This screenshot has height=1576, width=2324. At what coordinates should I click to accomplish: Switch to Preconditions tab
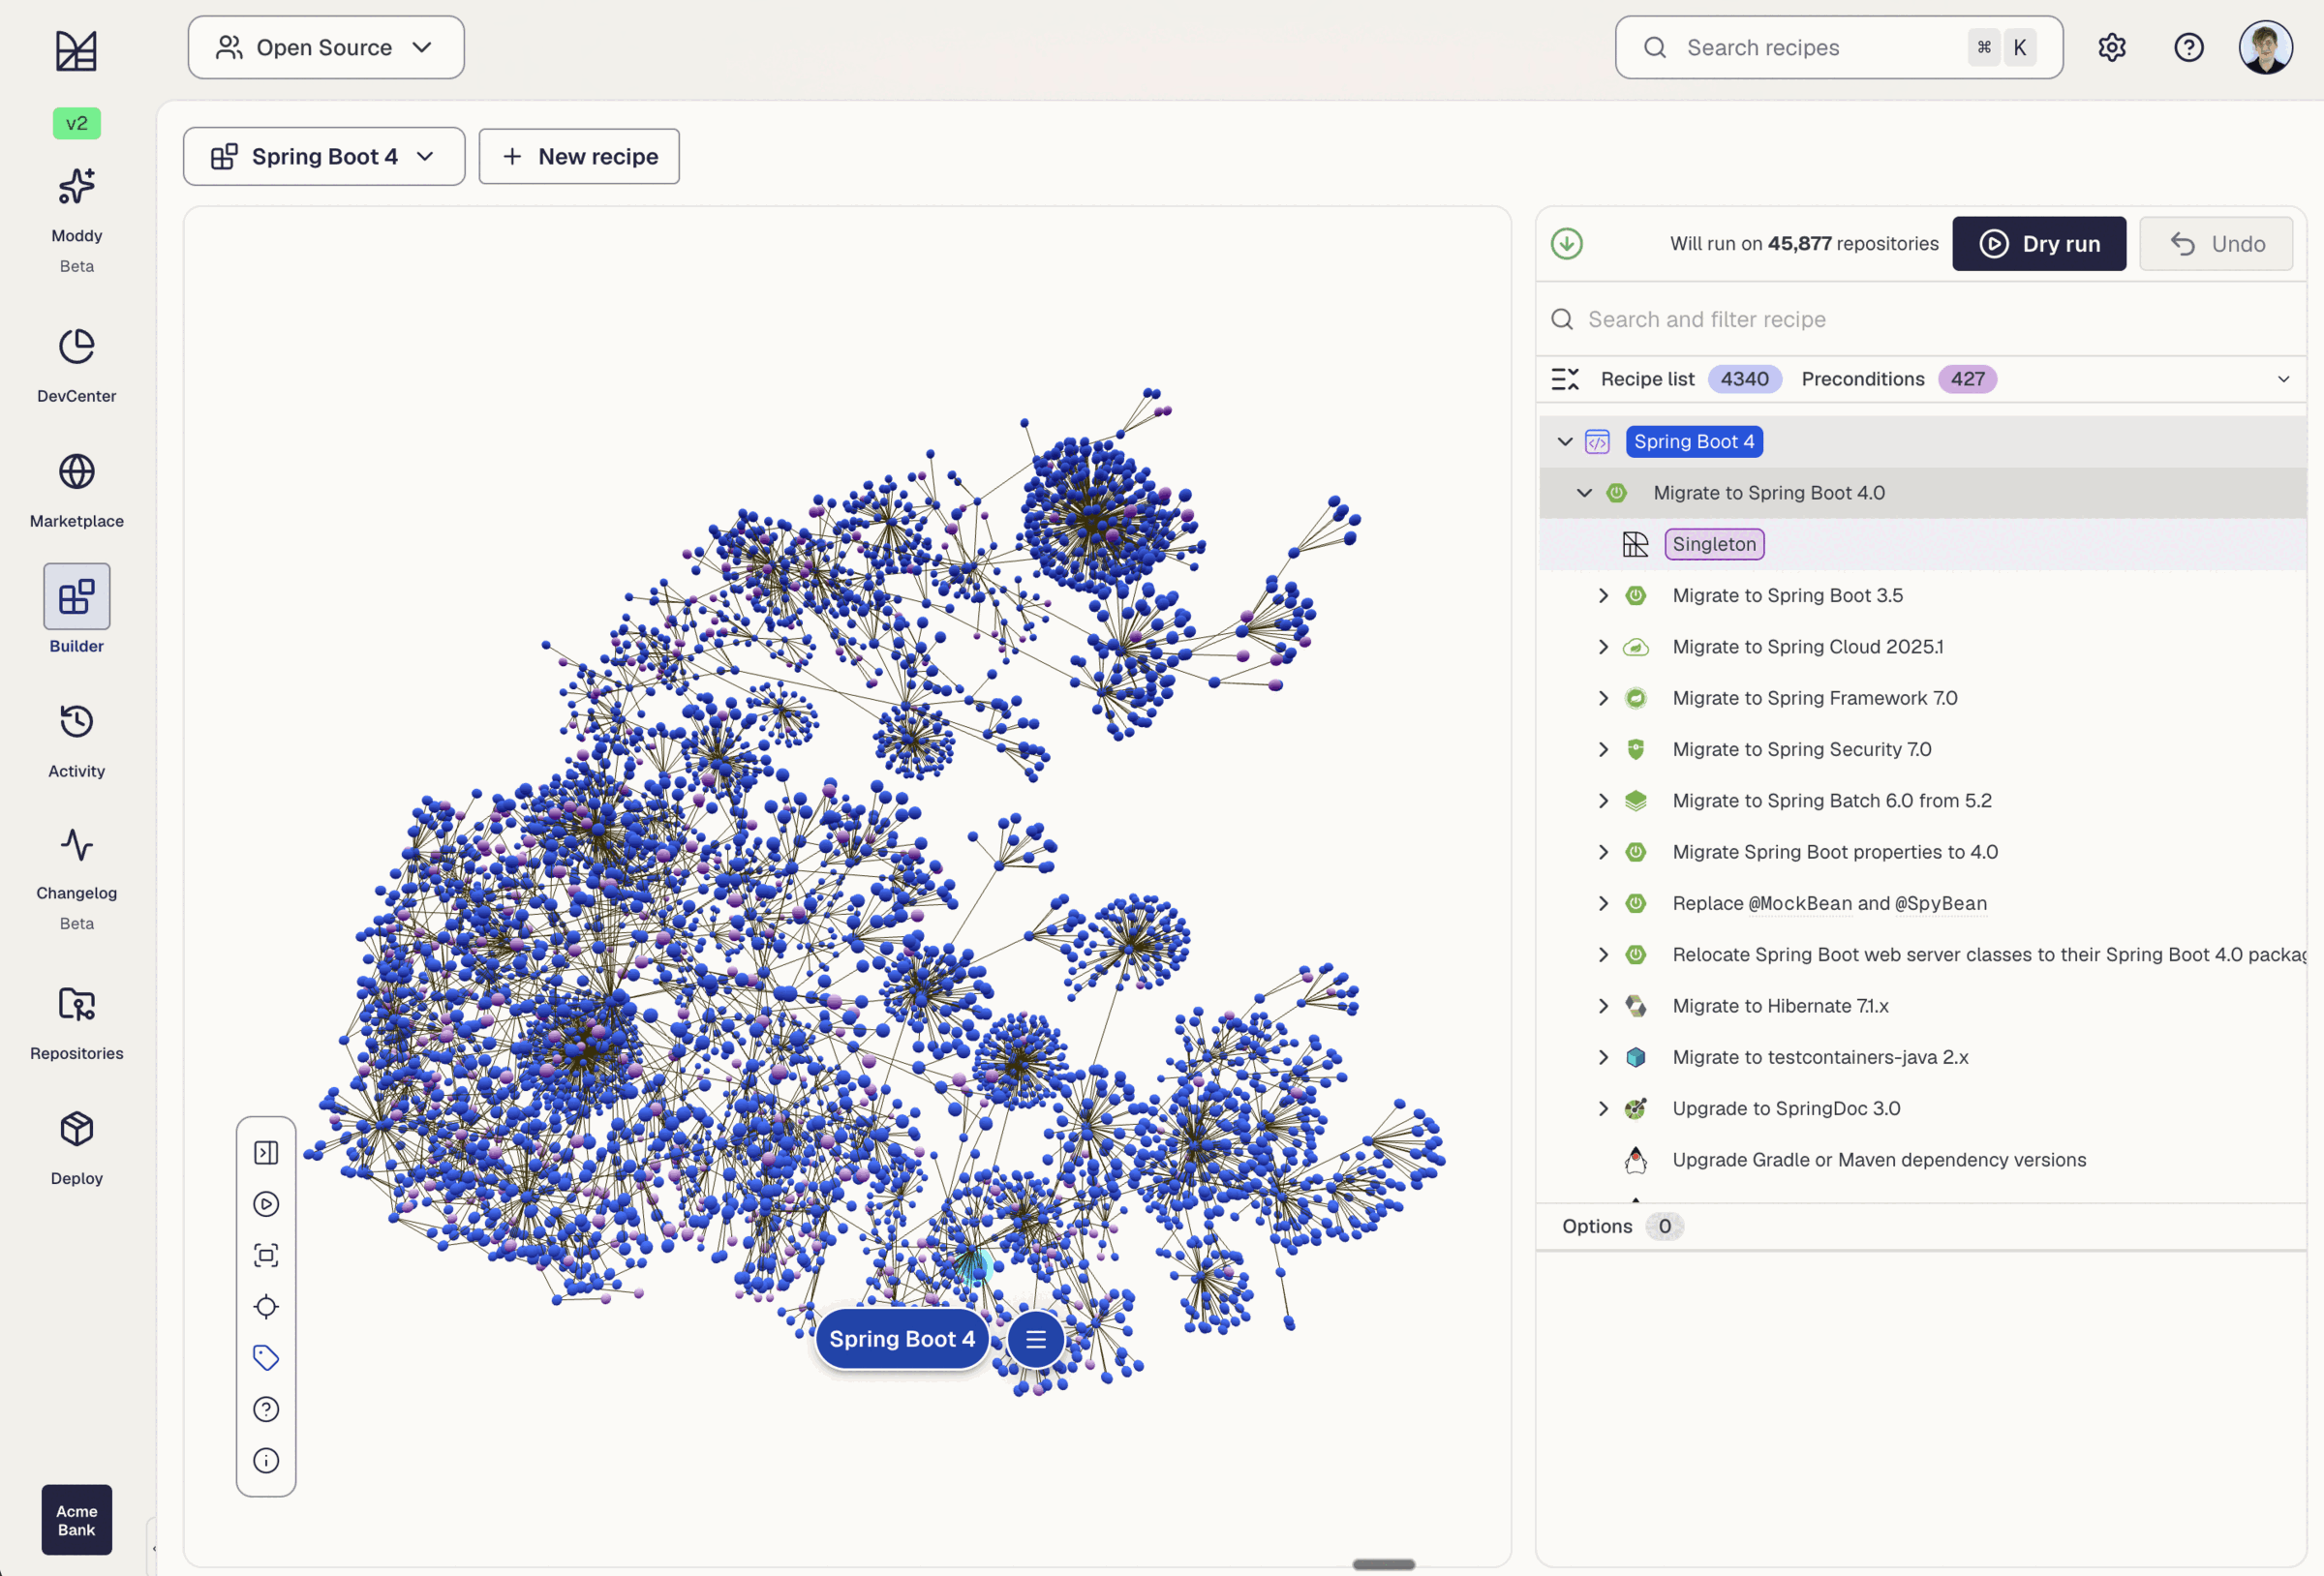(1862, 379)
